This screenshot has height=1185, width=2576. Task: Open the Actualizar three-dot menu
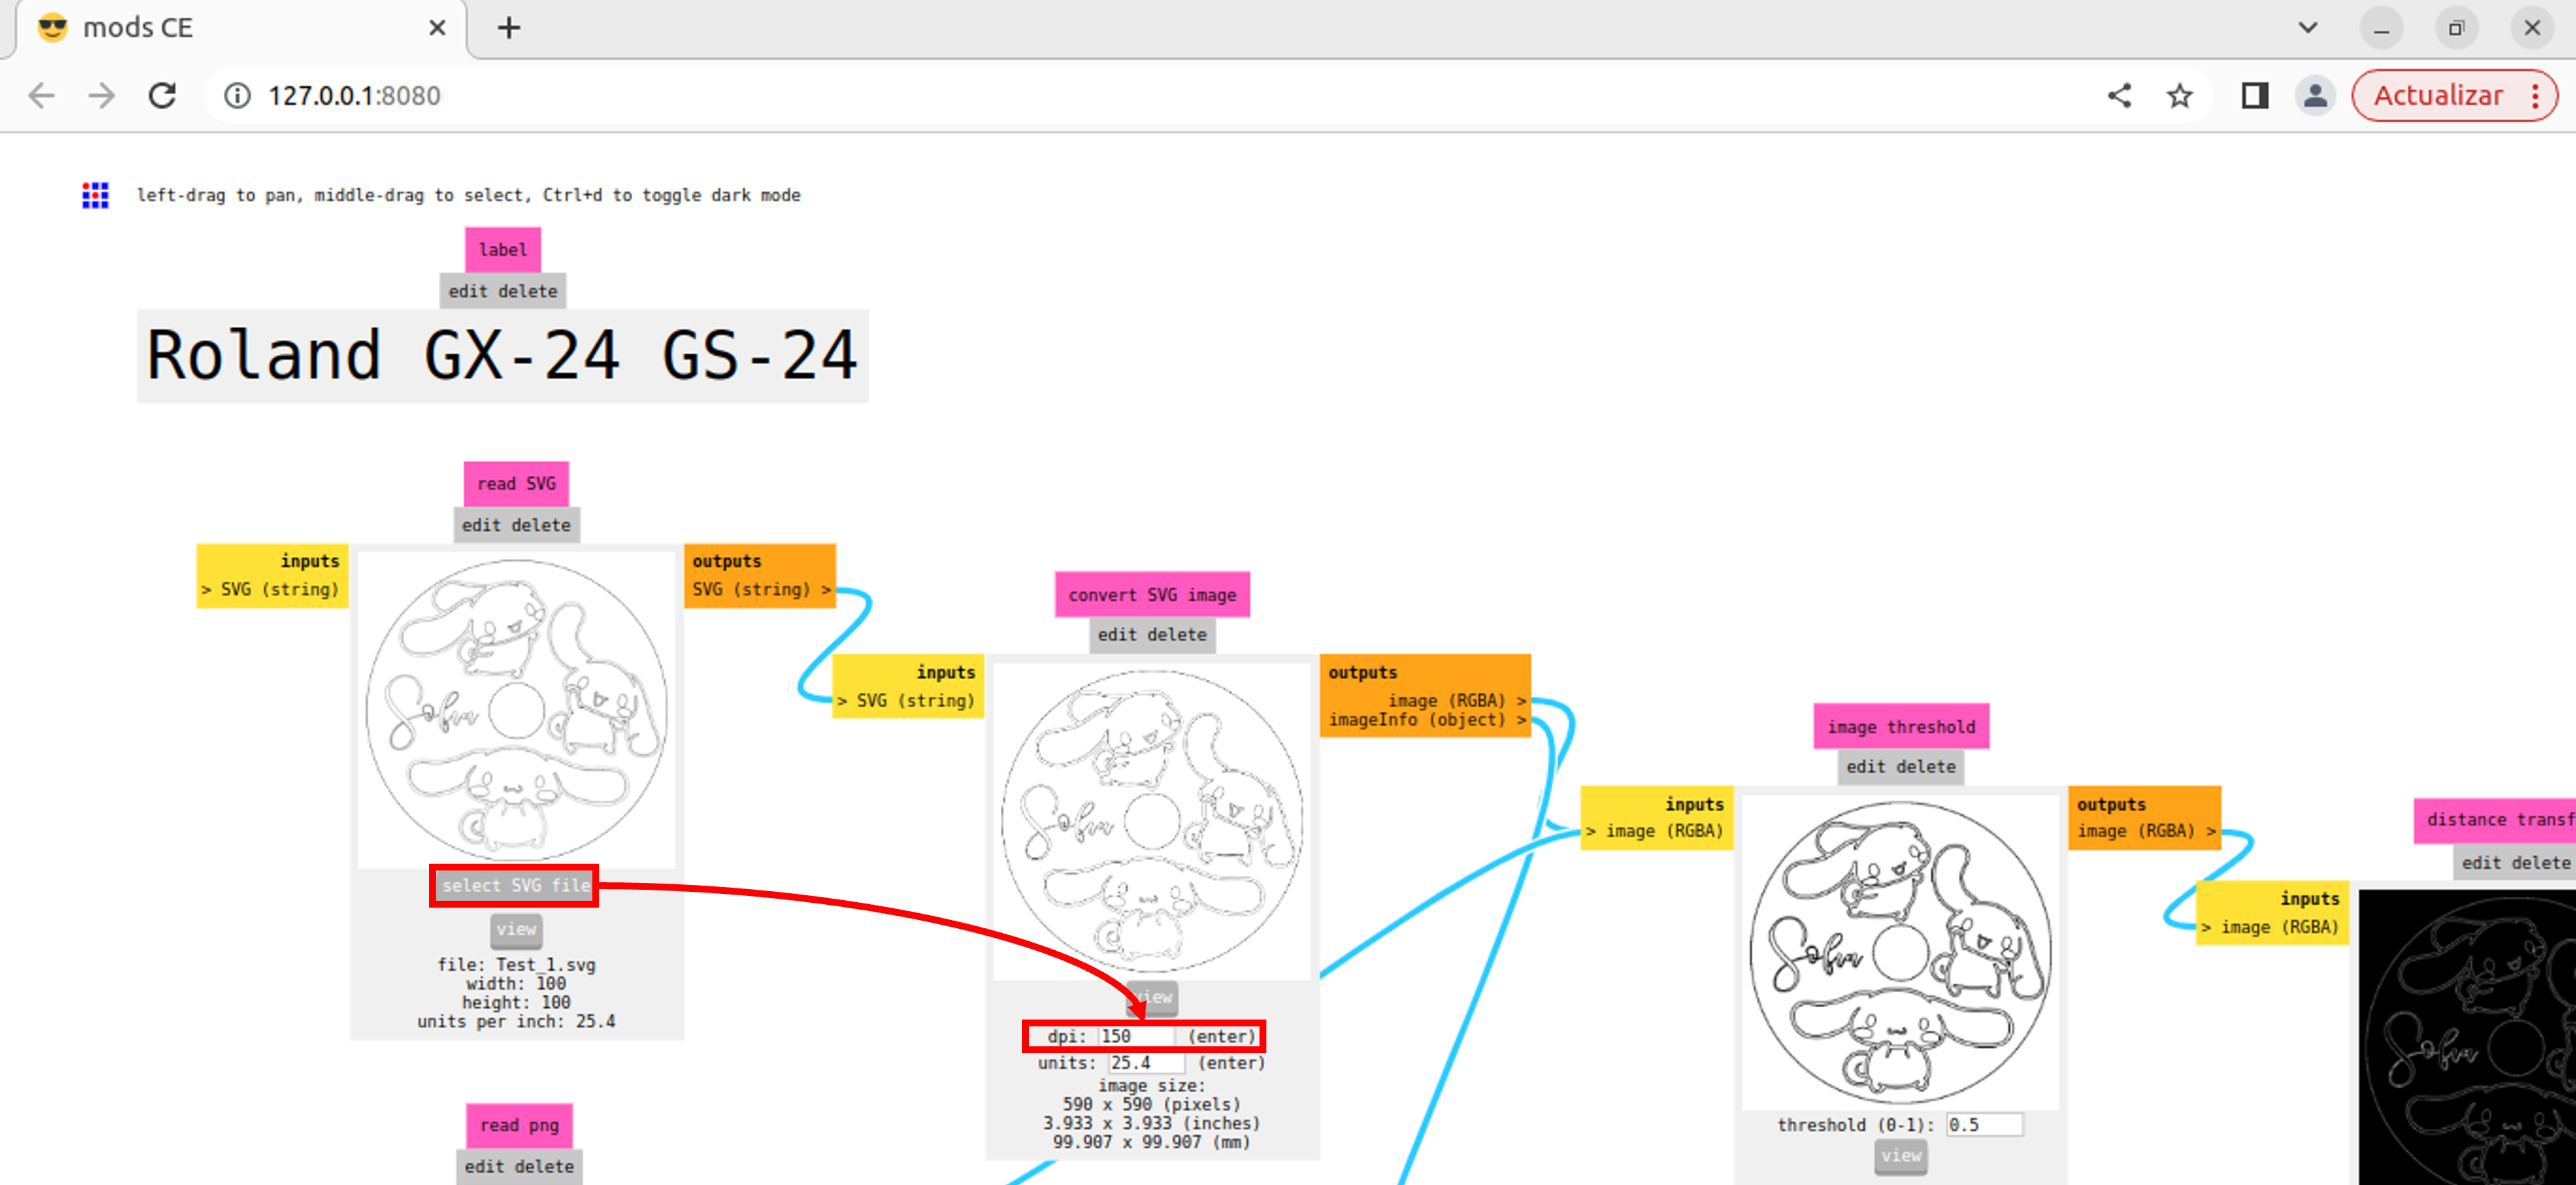coord(2535,96)
